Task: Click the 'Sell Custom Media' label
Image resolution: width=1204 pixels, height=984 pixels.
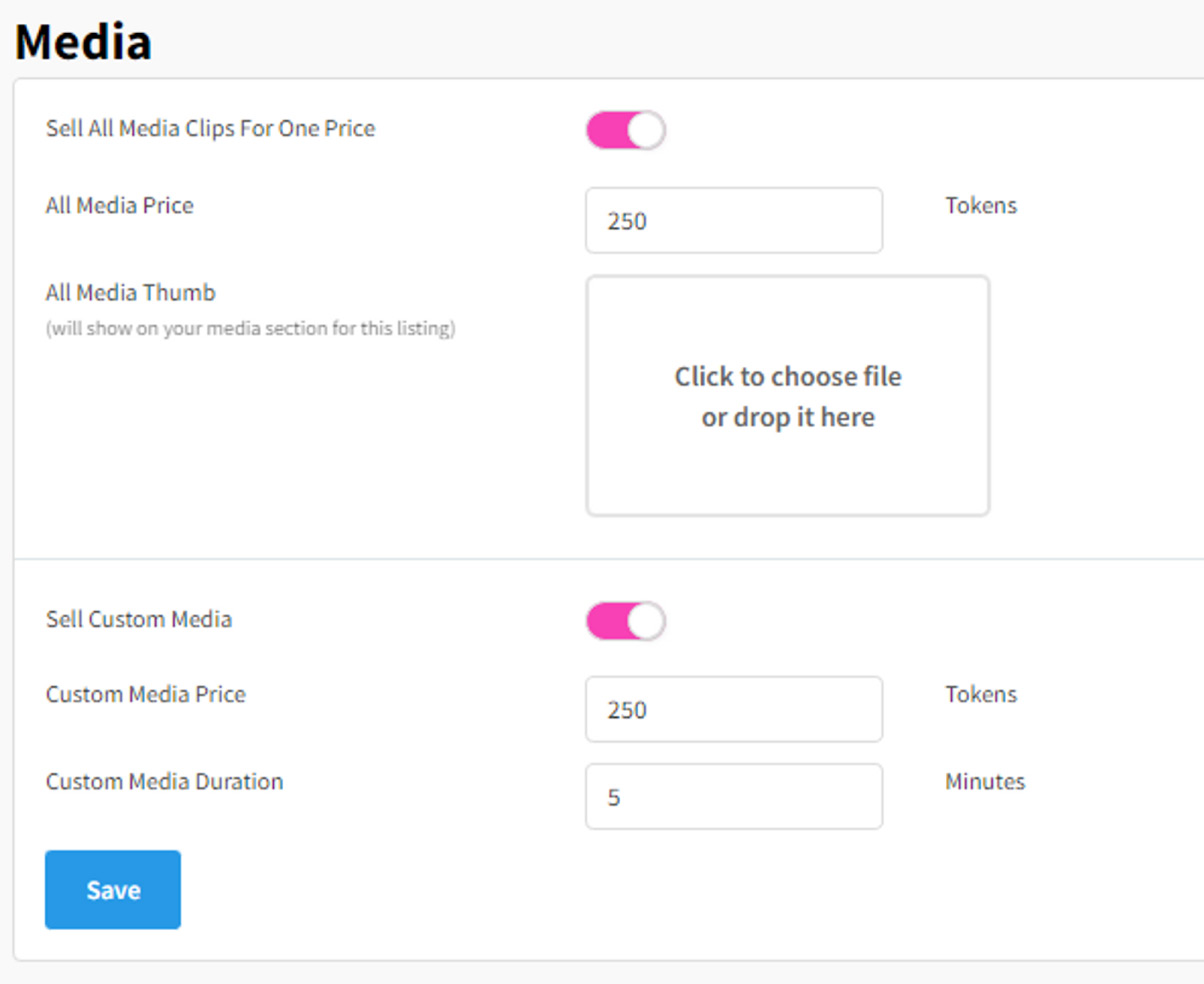Action: click(139, 619)
